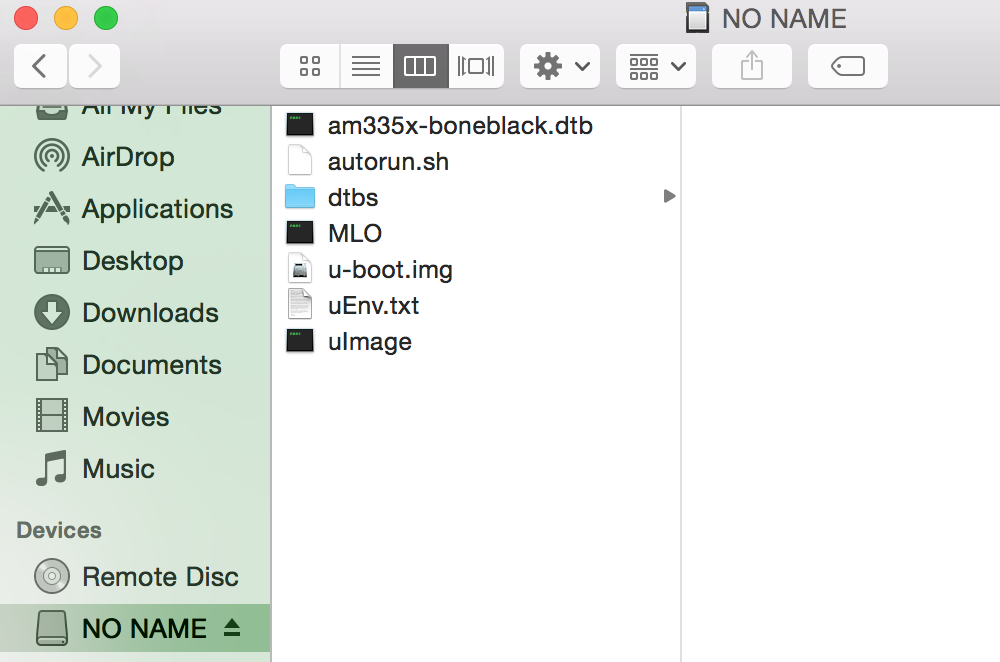Image resolution: width=1000 pixels, height=662 pixels.
Task: Click the Edit Tags button
Action: click(847, 66)
